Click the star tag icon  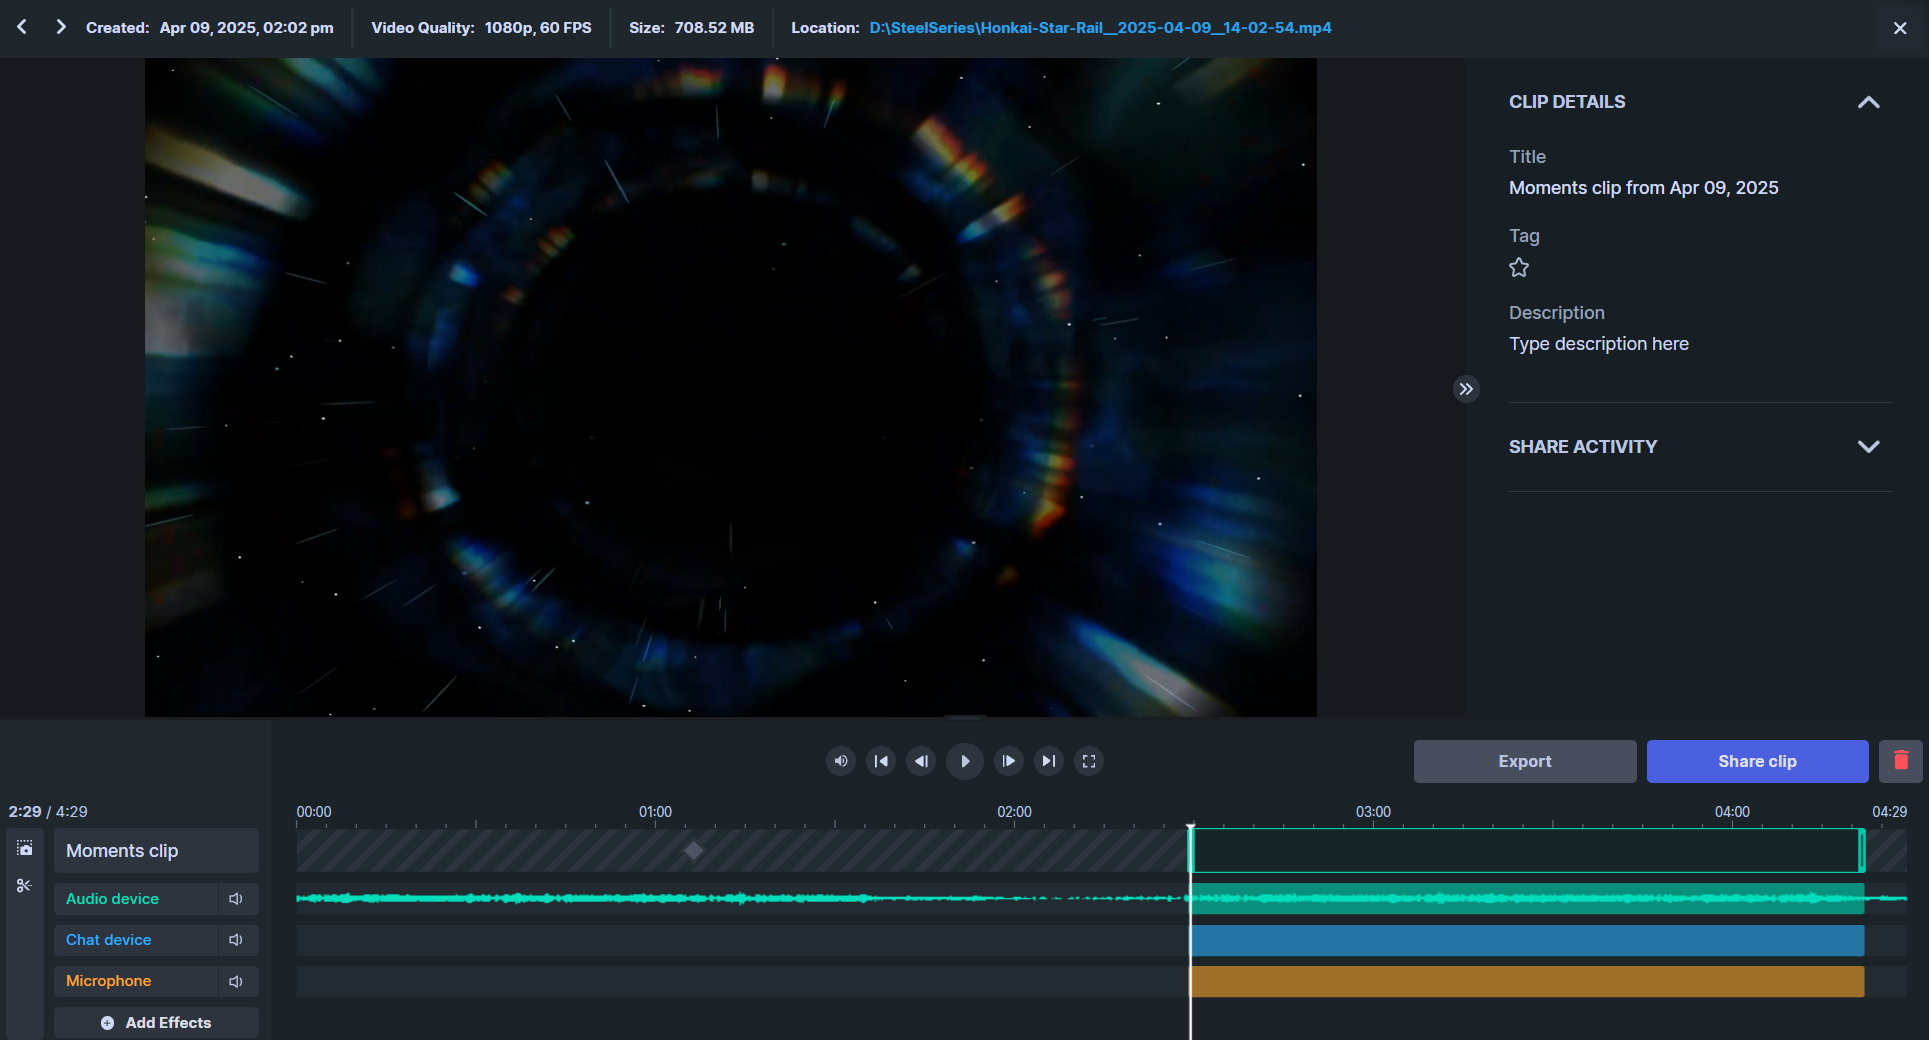pos(1519,267)
